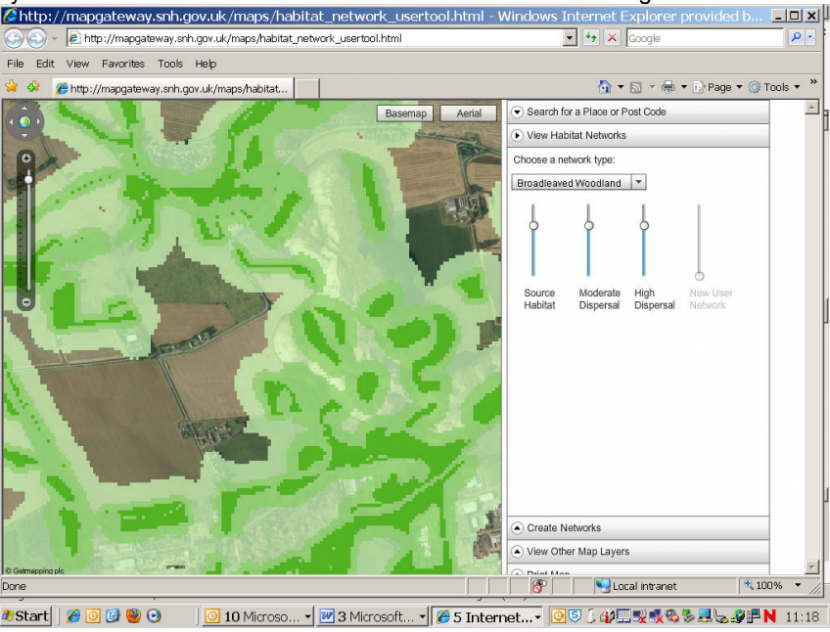The height and width of the screenshot is (632, 830).
Task: Click the Local intranet zone icon
Action: [x=603, y=585]
